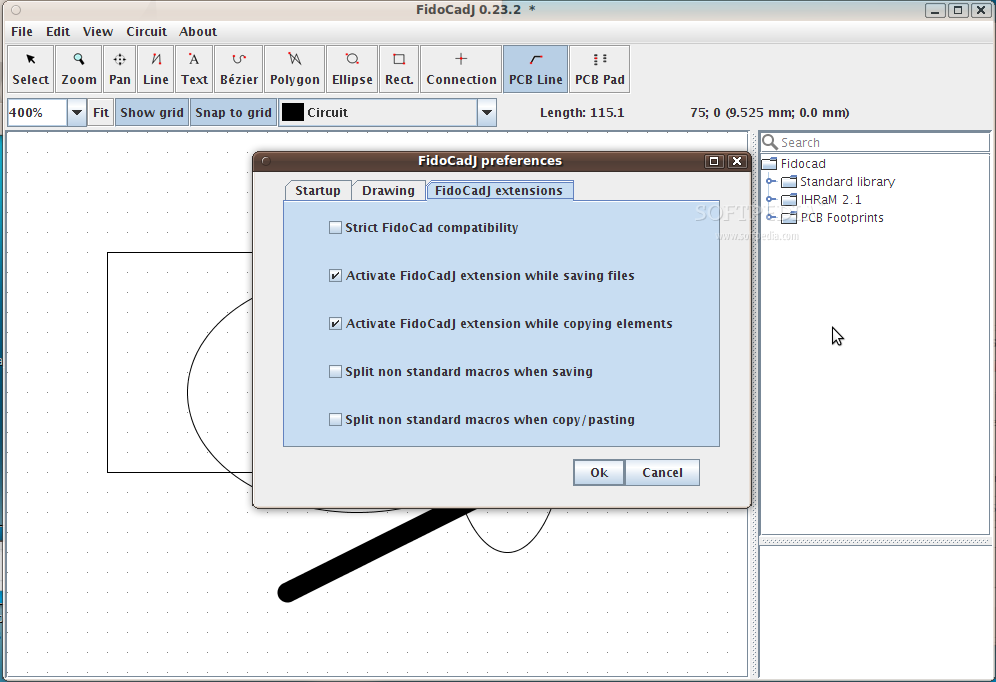Image resolution: width=996 pixels, height=682 pixels.
Task: Expand the PCB Footprints tree node
Action: 771,217
